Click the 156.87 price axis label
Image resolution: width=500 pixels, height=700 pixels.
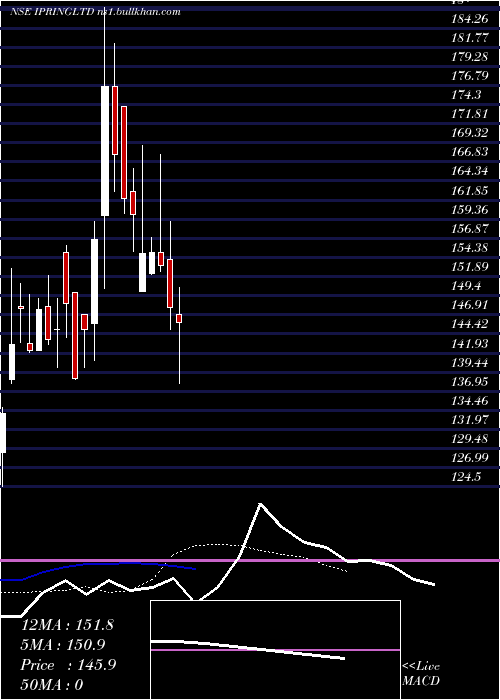(470, 229)
